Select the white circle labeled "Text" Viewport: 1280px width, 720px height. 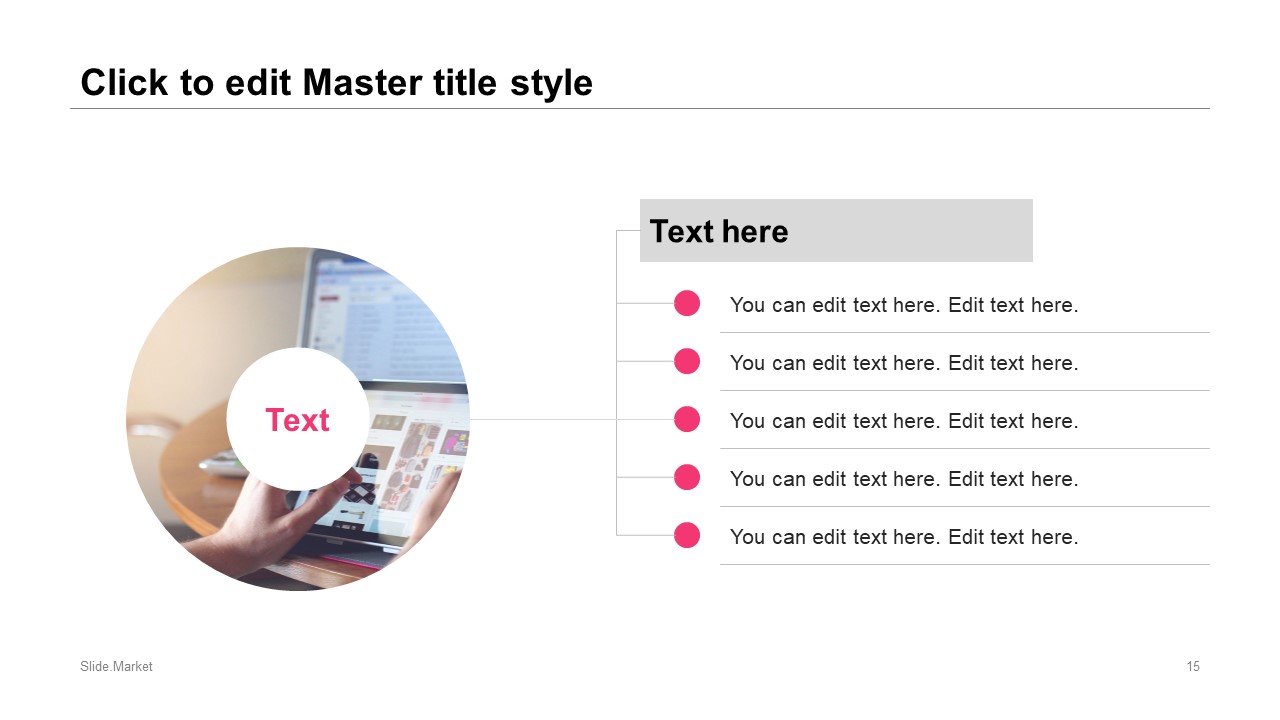[x=298, y=419]
